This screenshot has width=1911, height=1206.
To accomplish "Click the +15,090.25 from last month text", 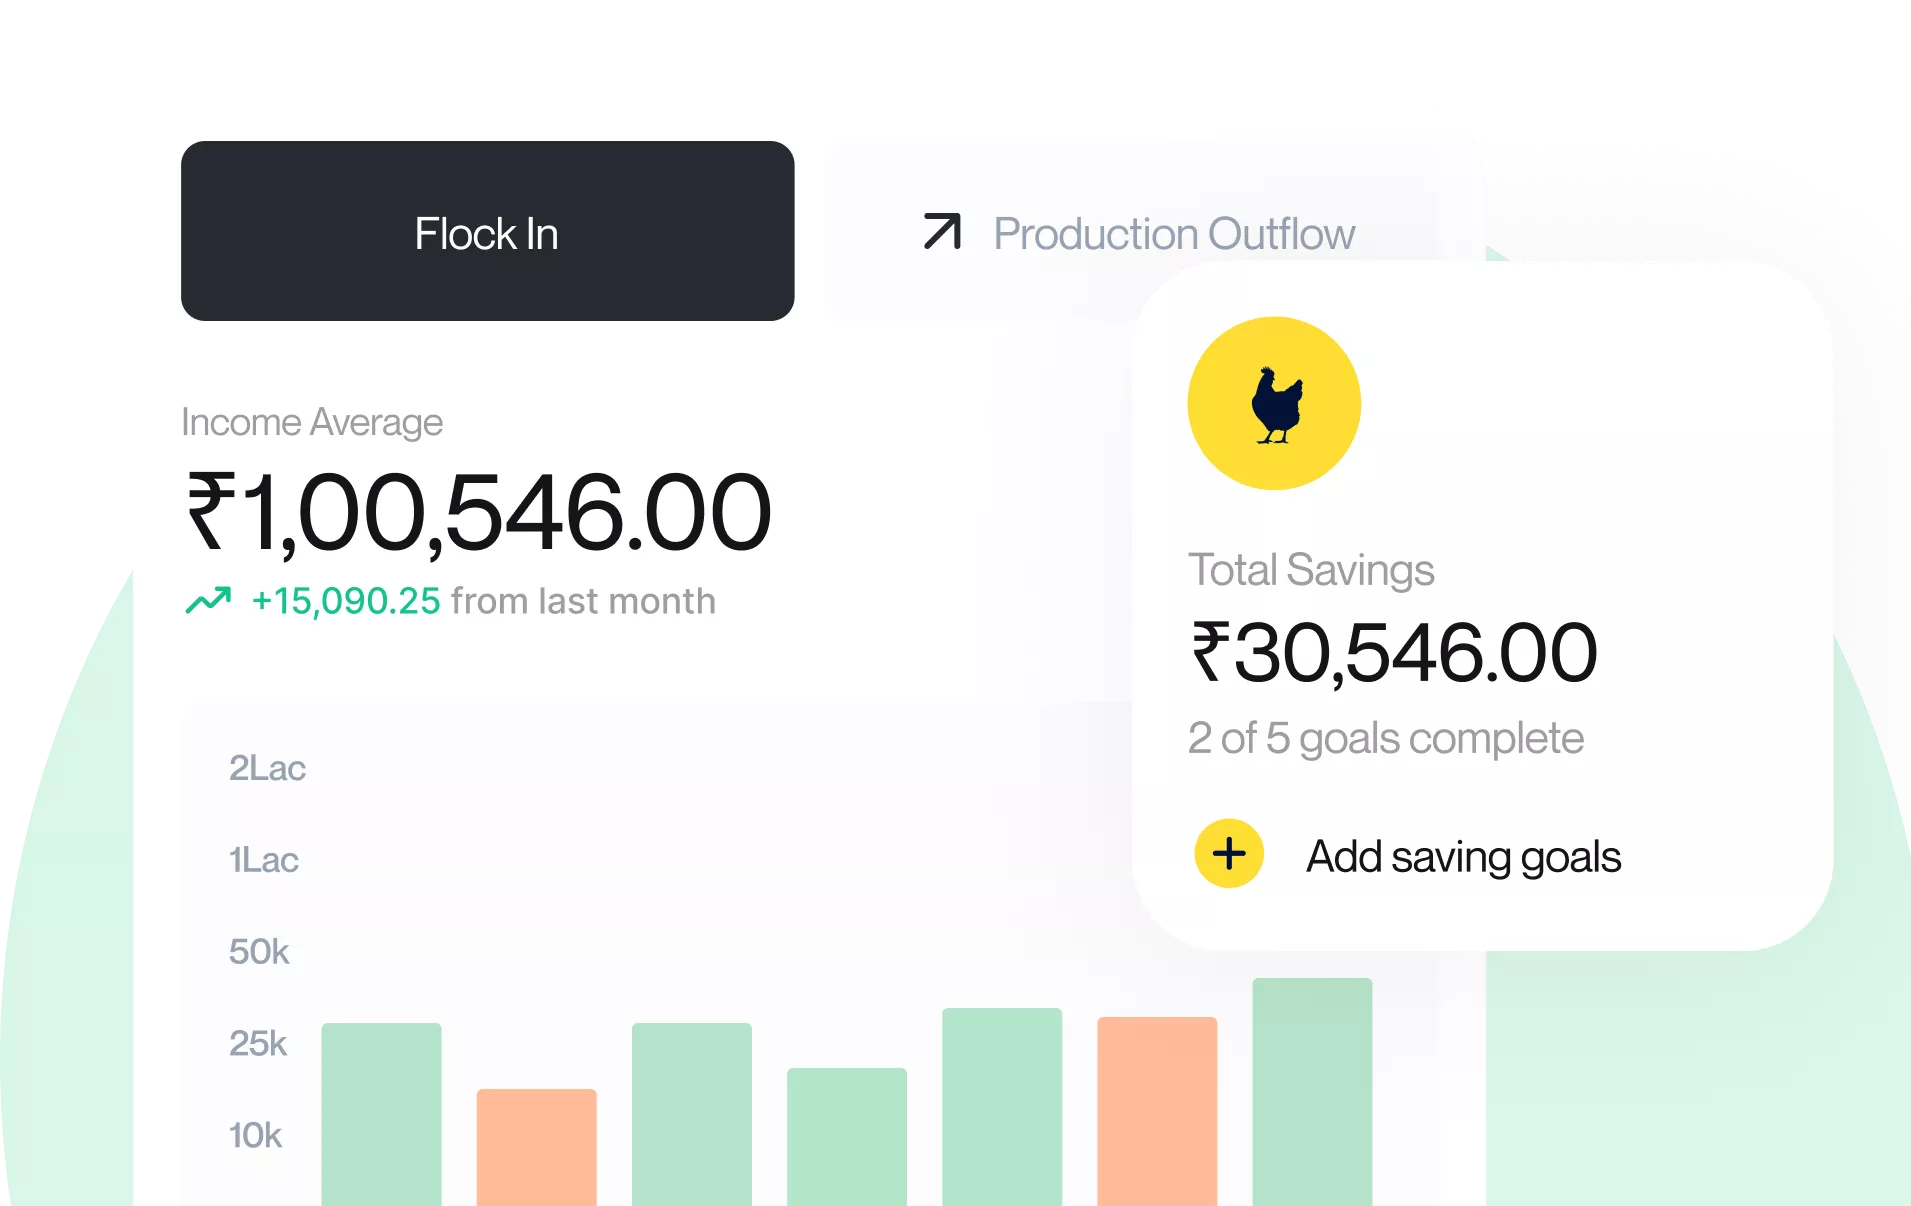I will pos(483,601).
